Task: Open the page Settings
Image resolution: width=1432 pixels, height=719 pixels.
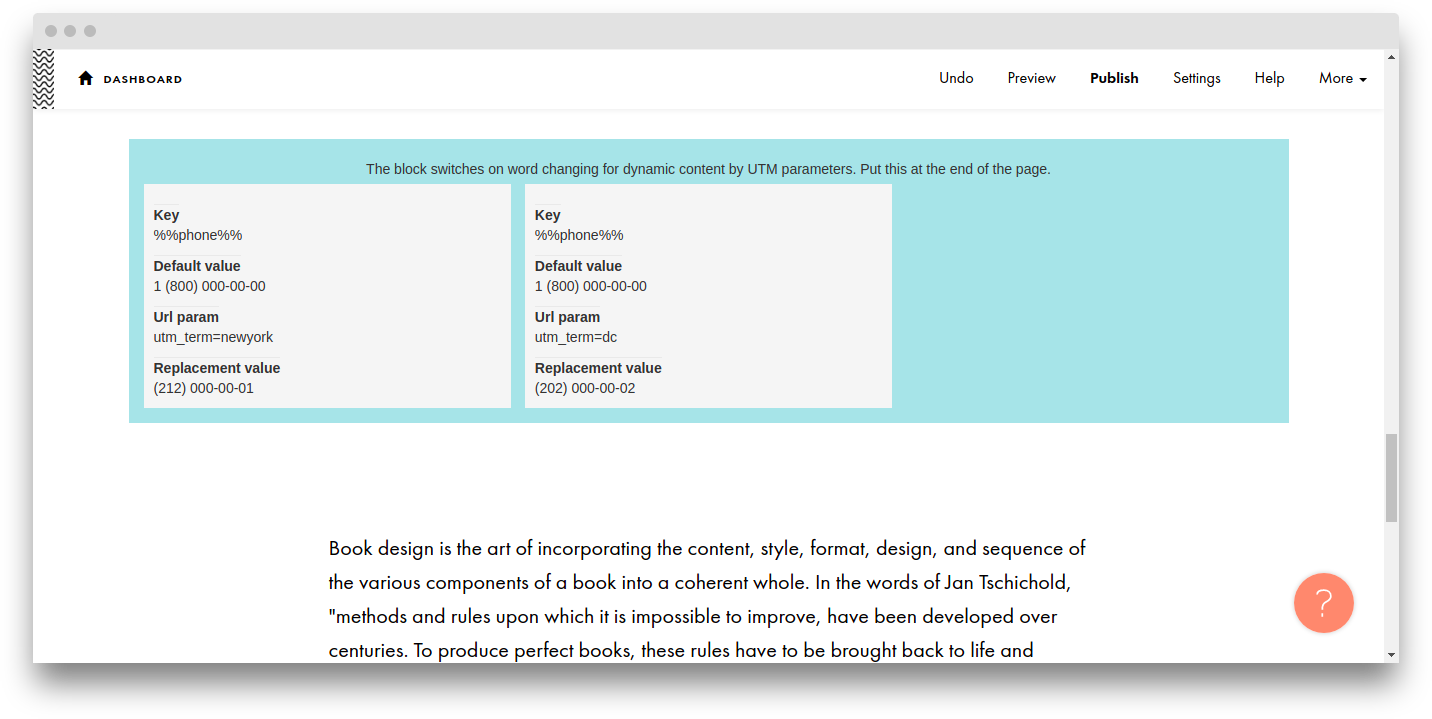Action: [1196, 78]
